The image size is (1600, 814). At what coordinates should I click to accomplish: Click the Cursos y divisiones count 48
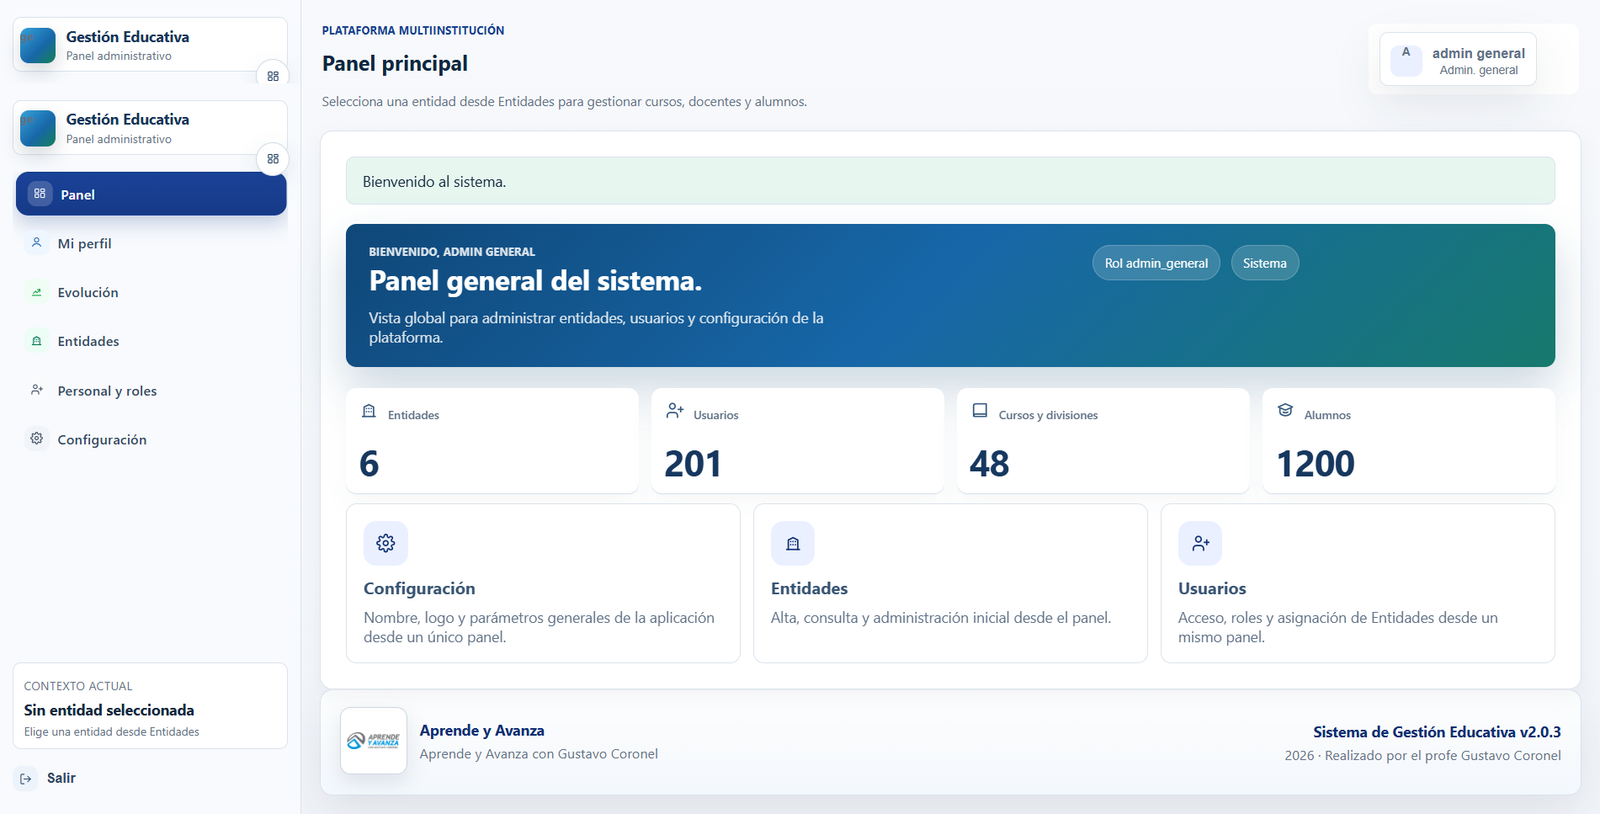(989, 464)
